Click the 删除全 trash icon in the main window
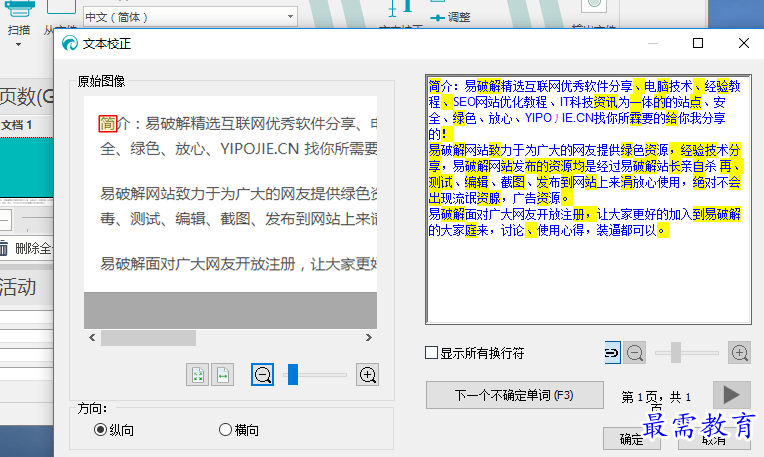 4,248
